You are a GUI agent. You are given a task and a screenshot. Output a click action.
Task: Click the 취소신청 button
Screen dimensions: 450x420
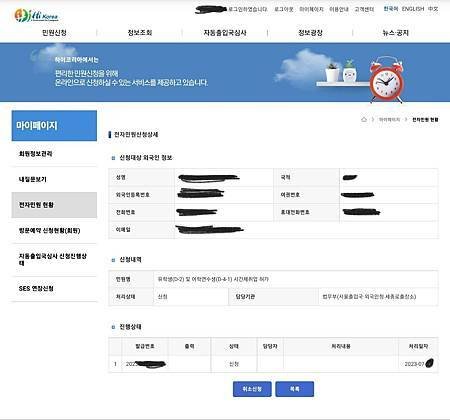[252, 389]
